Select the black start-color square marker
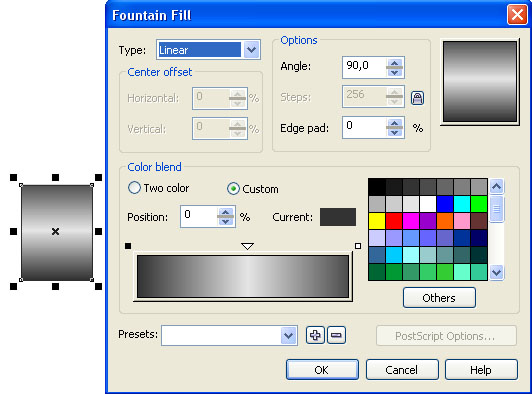 [x=128, y=246]
